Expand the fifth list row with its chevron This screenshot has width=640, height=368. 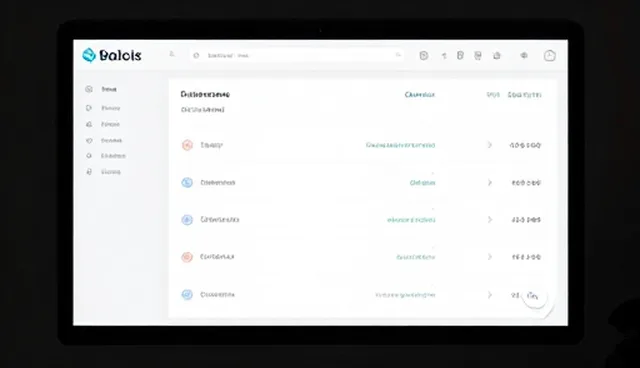(489, 295)
